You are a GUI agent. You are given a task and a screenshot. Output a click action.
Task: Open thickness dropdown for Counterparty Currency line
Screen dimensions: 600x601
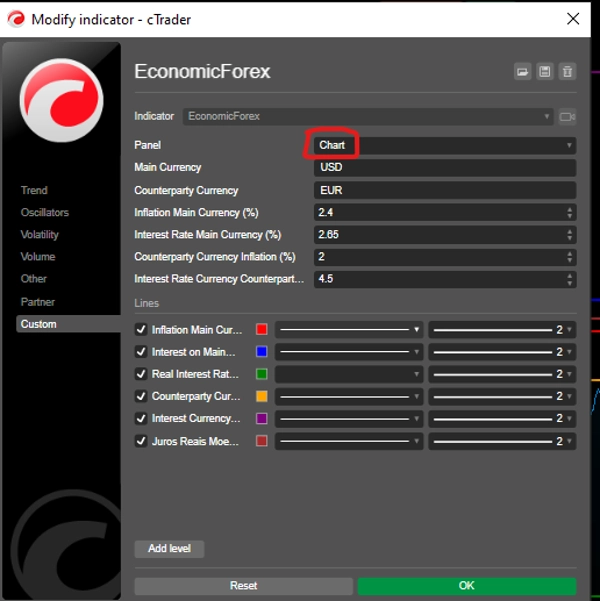coord(501,396)
